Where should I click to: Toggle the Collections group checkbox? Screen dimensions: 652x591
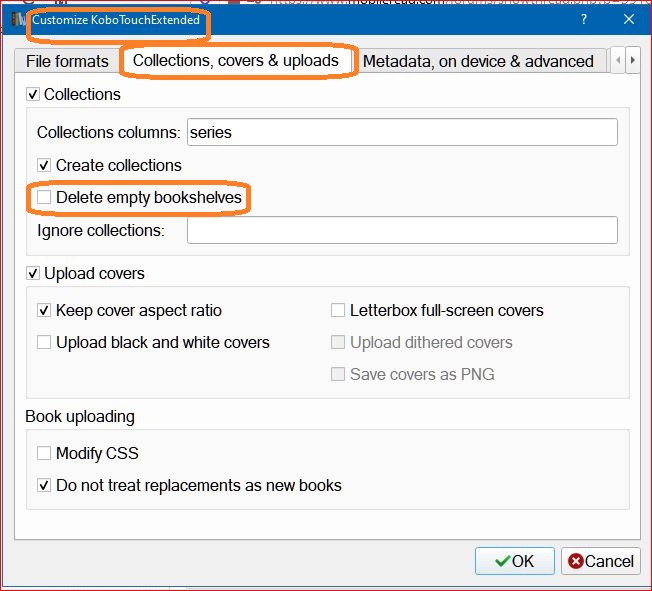coord(33,94)
